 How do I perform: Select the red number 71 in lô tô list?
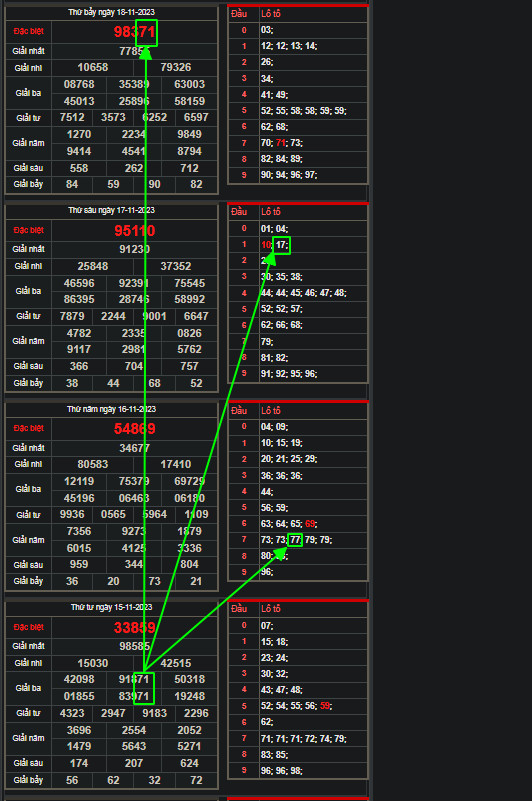coord(281,143)
